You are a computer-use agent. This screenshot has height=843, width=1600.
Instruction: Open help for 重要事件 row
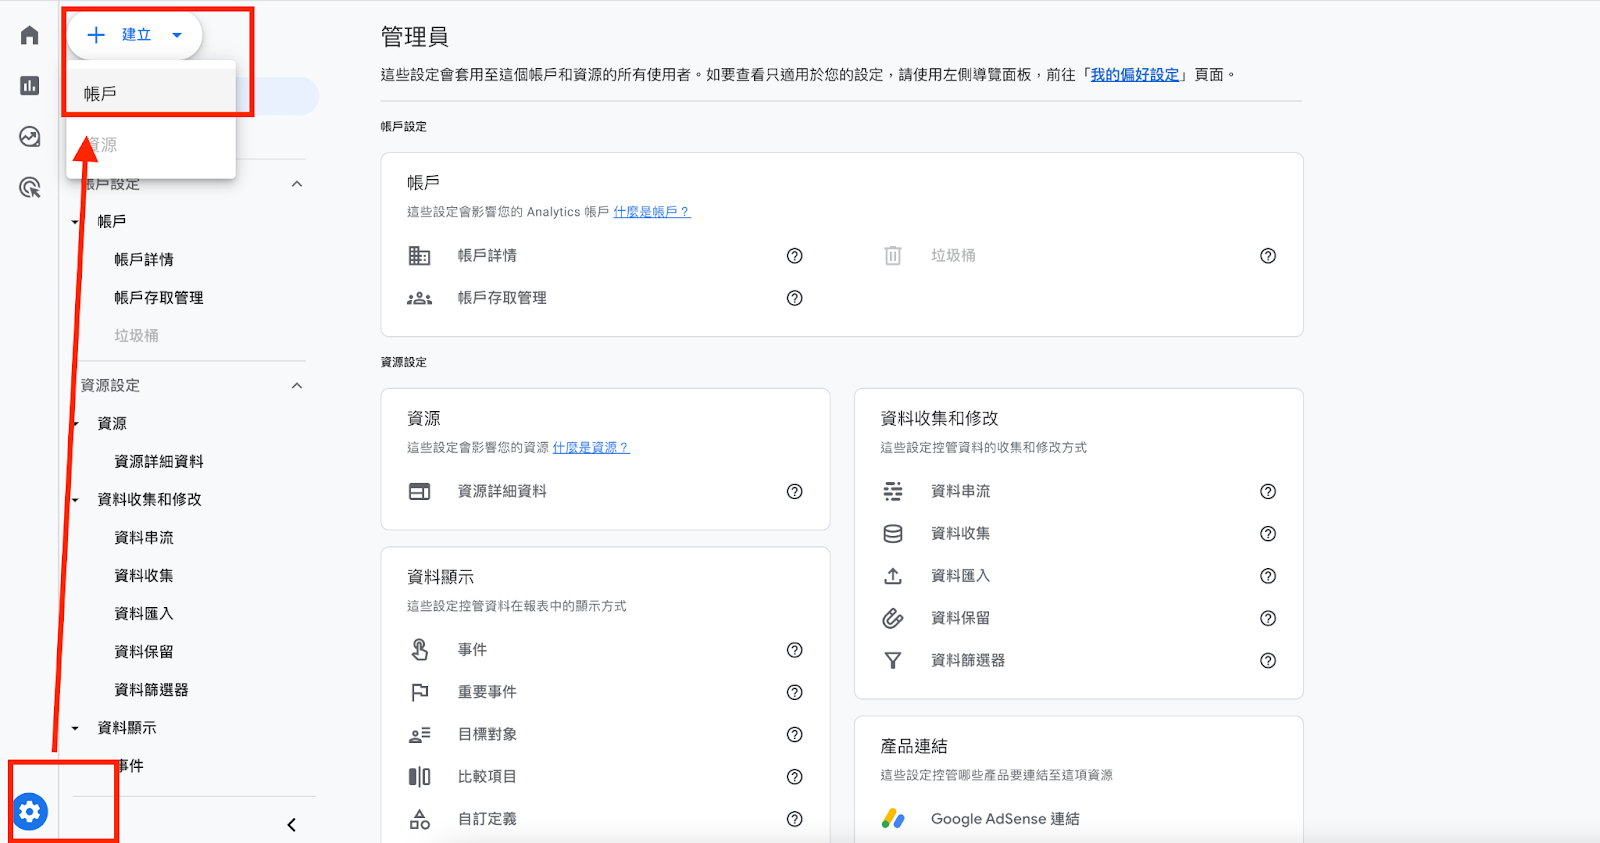pos(795,692)
